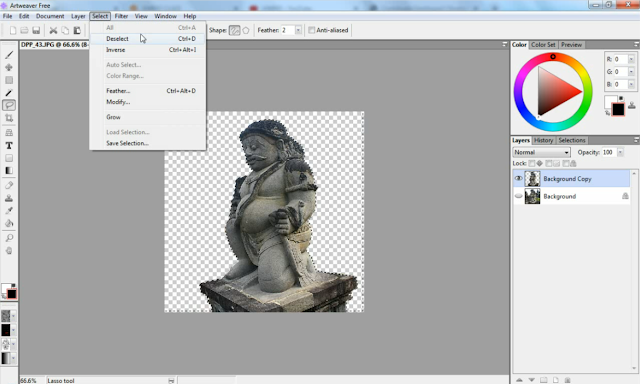640x384 pixels.
Task: Click delete layer trash icon
Action: click(x=567, y=380)
